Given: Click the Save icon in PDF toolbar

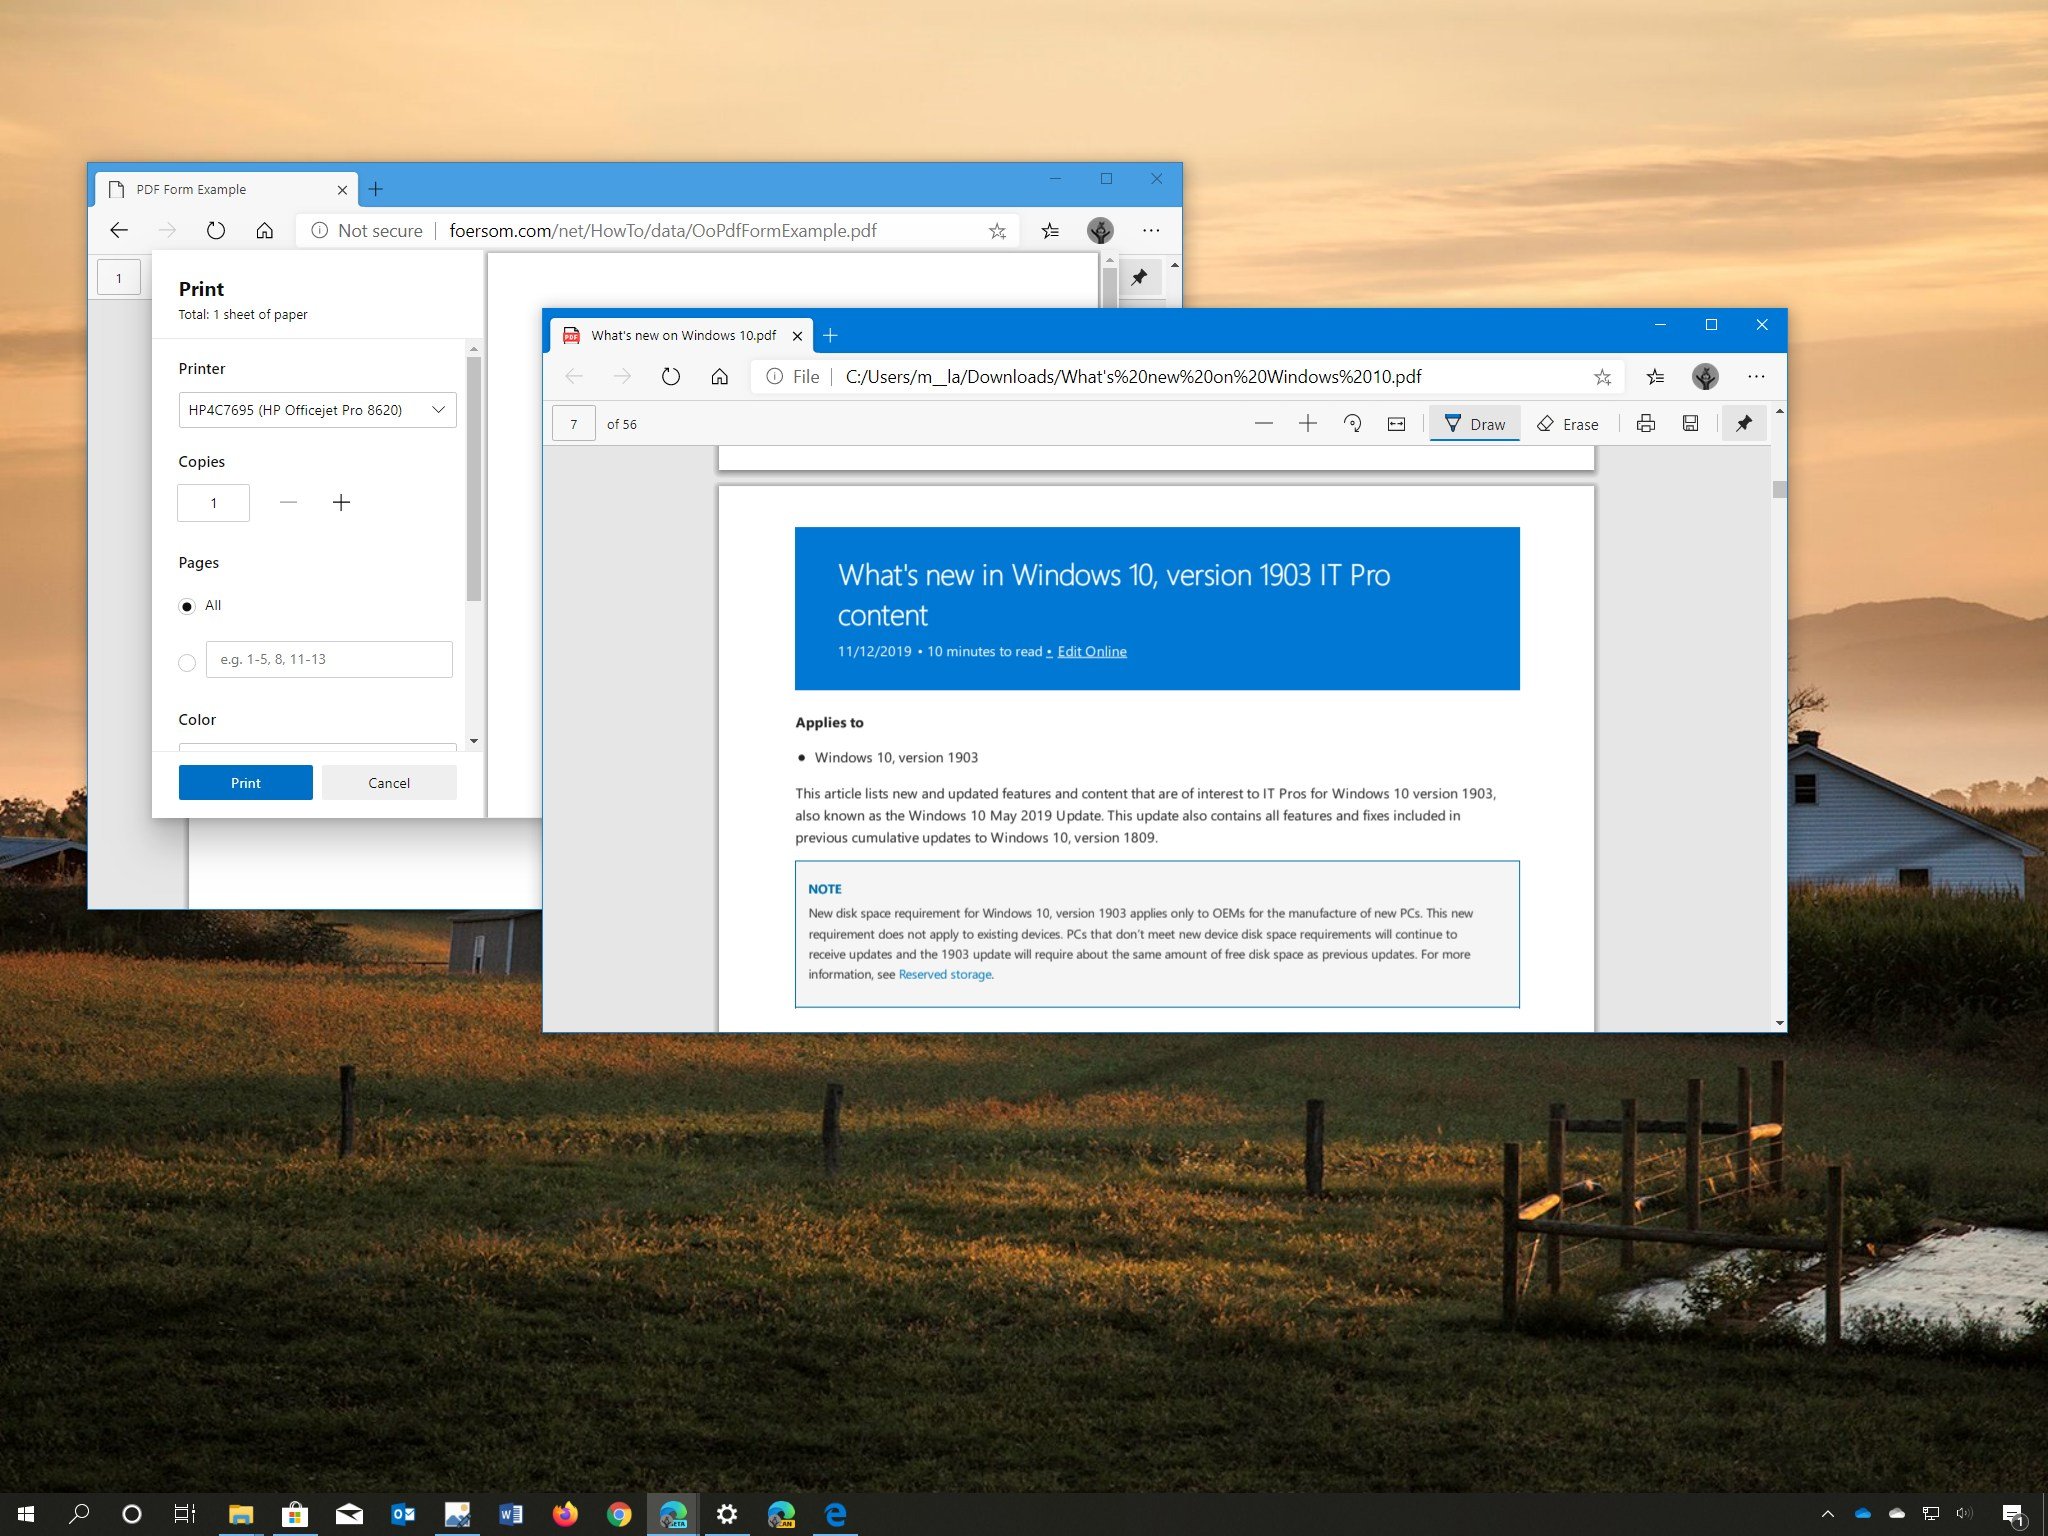Looking at the screenshot, I should click(1690, 424).
